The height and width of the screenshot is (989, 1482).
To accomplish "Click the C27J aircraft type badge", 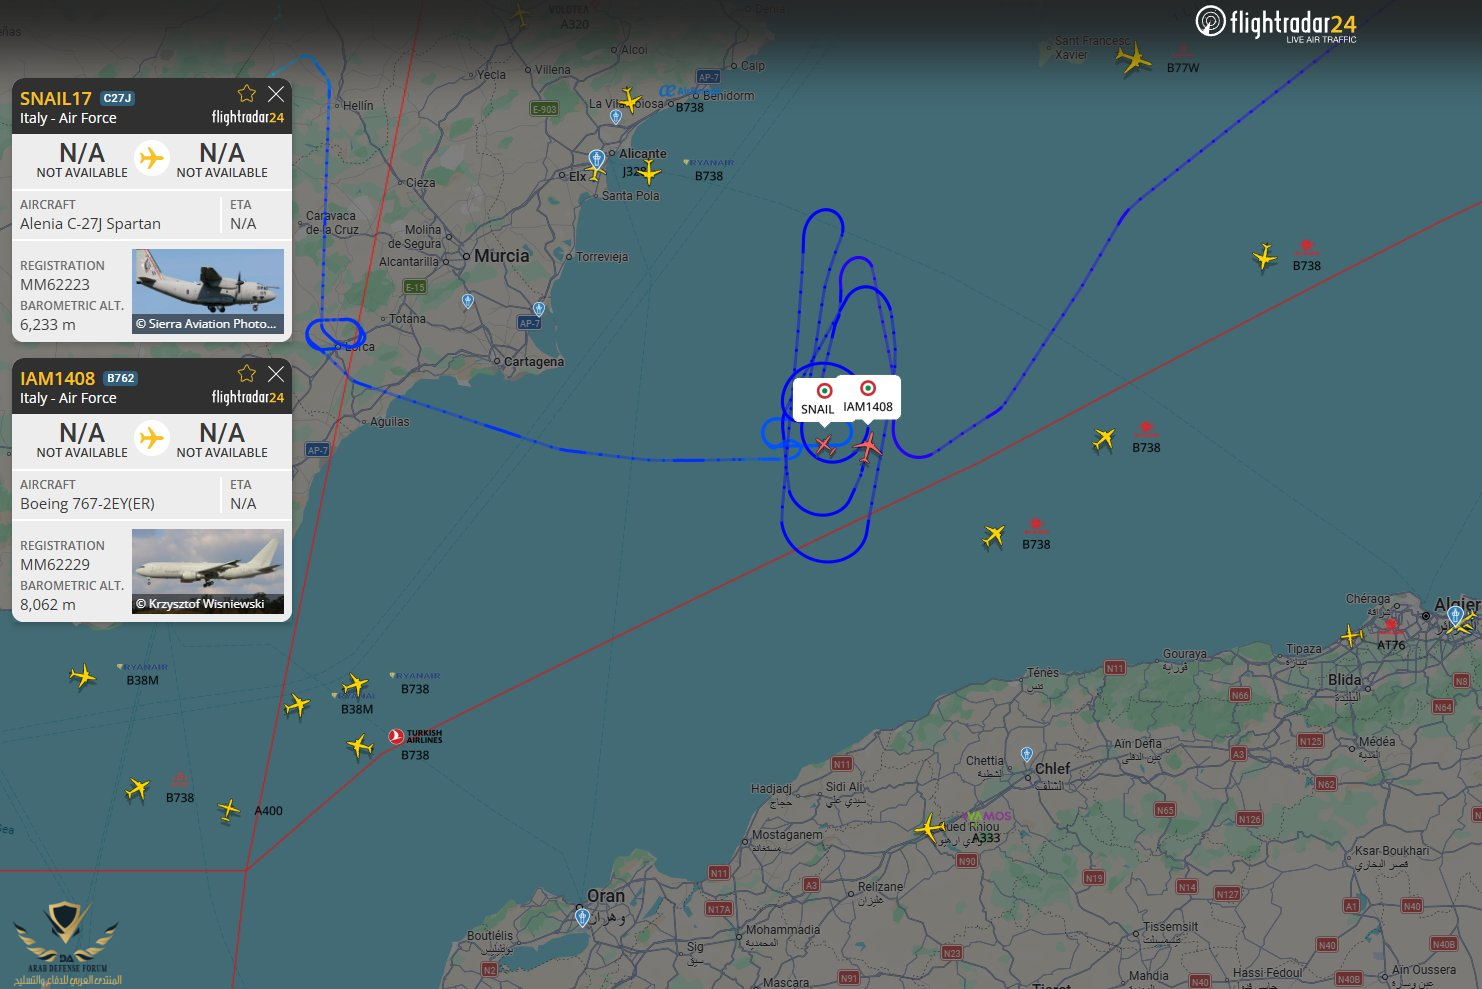I will tap(118, 98).
